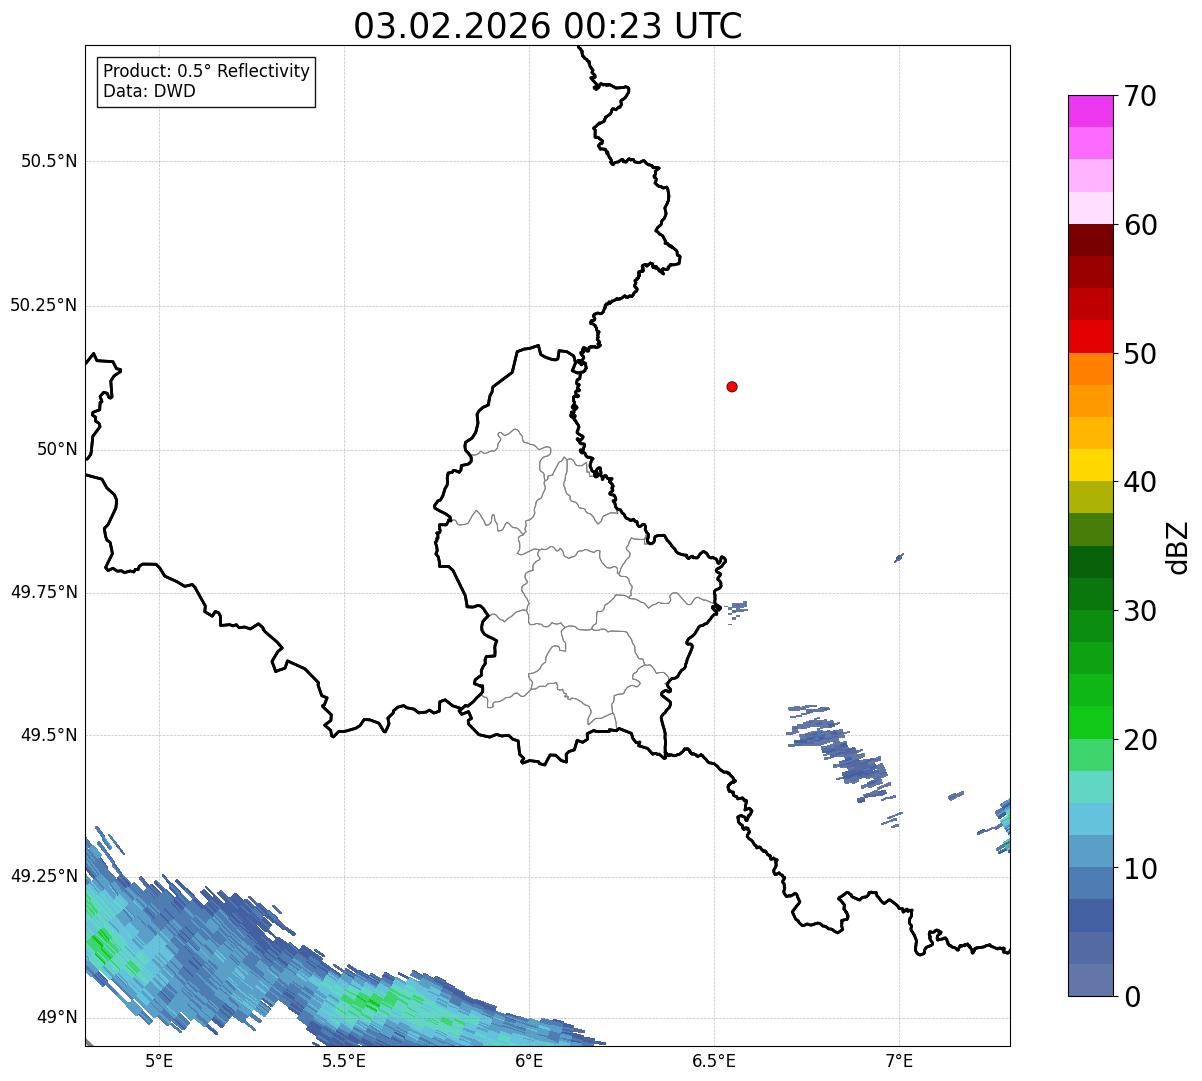
Task: Select the 50.25°N latitude label
Action: tap(44, 305)
